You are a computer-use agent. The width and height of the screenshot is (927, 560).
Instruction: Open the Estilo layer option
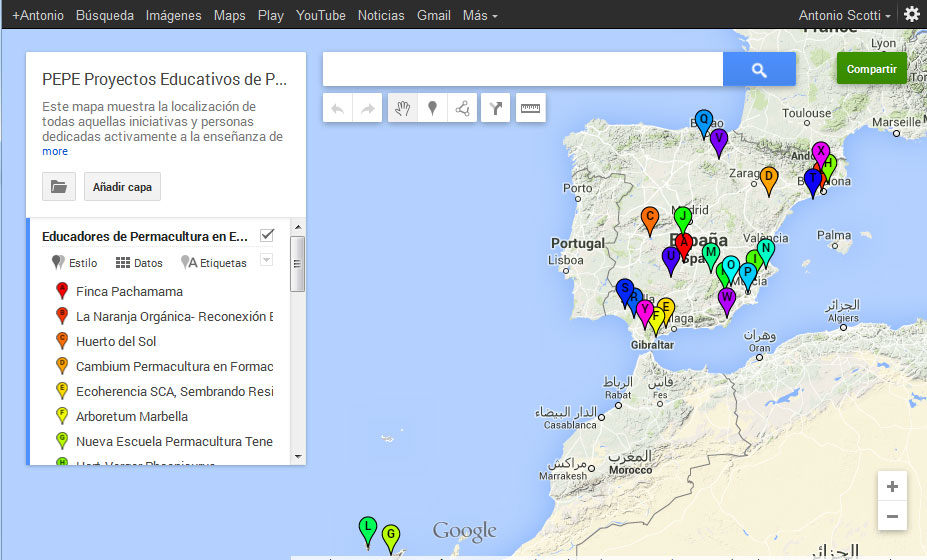74,263
